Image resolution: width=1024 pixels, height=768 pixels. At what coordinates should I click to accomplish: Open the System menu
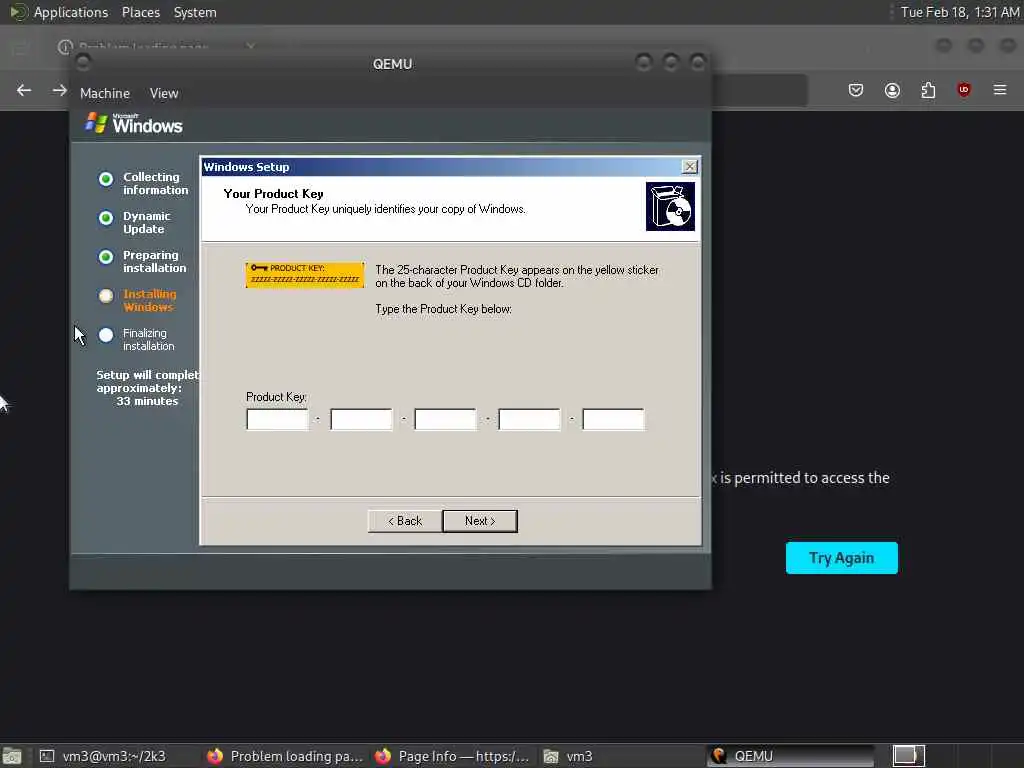coord(195,12)
